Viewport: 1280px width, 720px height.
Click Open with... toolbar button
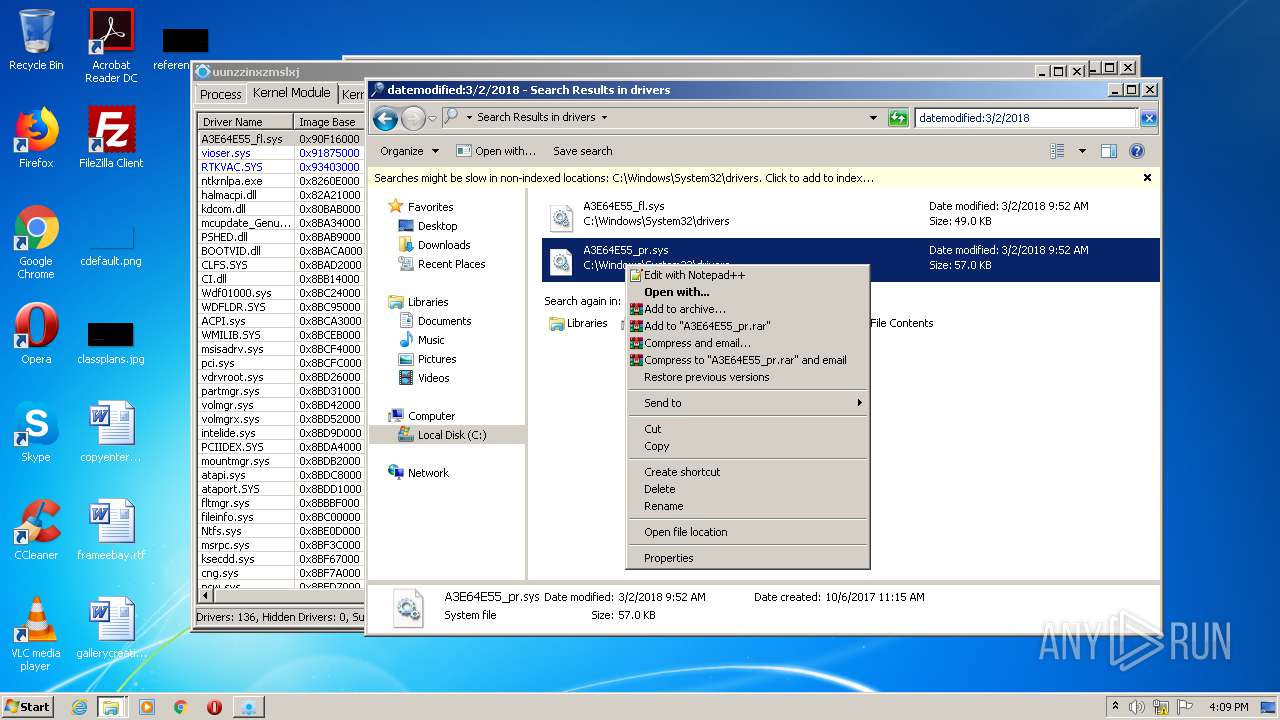pyautogui.click(x=496, y=151)
